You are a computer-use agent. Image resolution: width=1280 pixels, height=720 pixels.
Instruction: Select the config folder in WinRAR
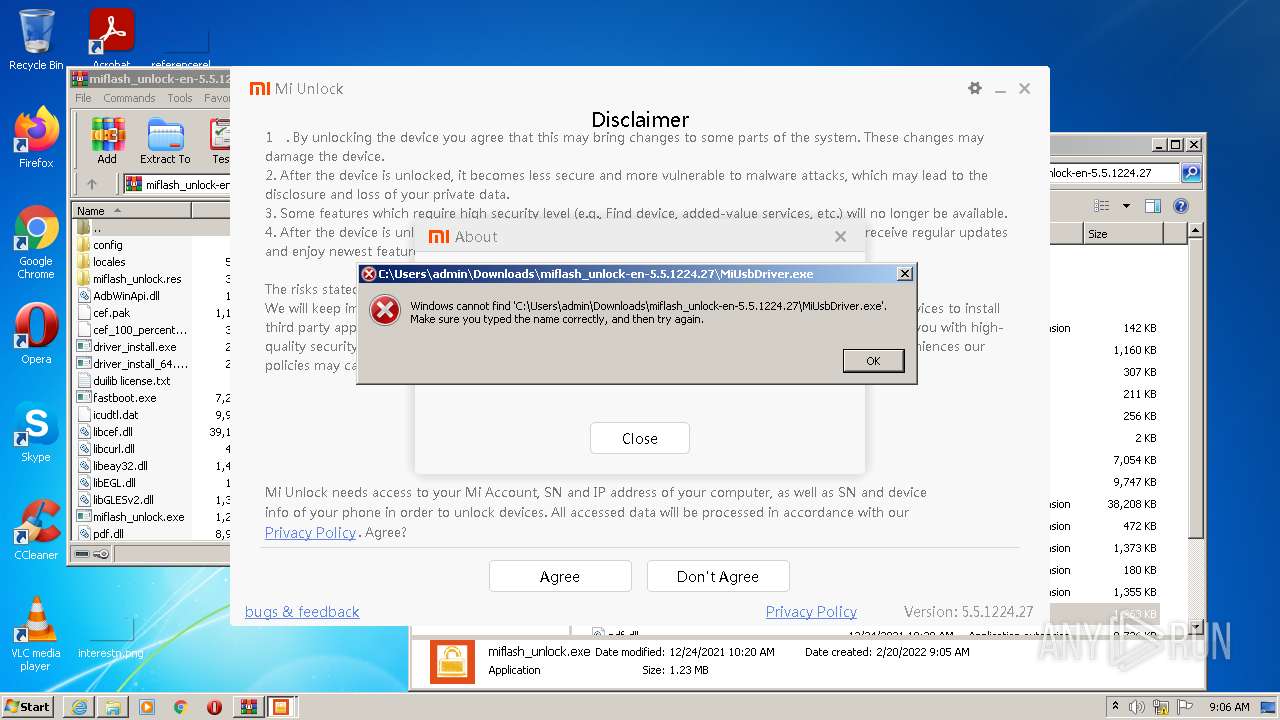click(x=108, y=245)
